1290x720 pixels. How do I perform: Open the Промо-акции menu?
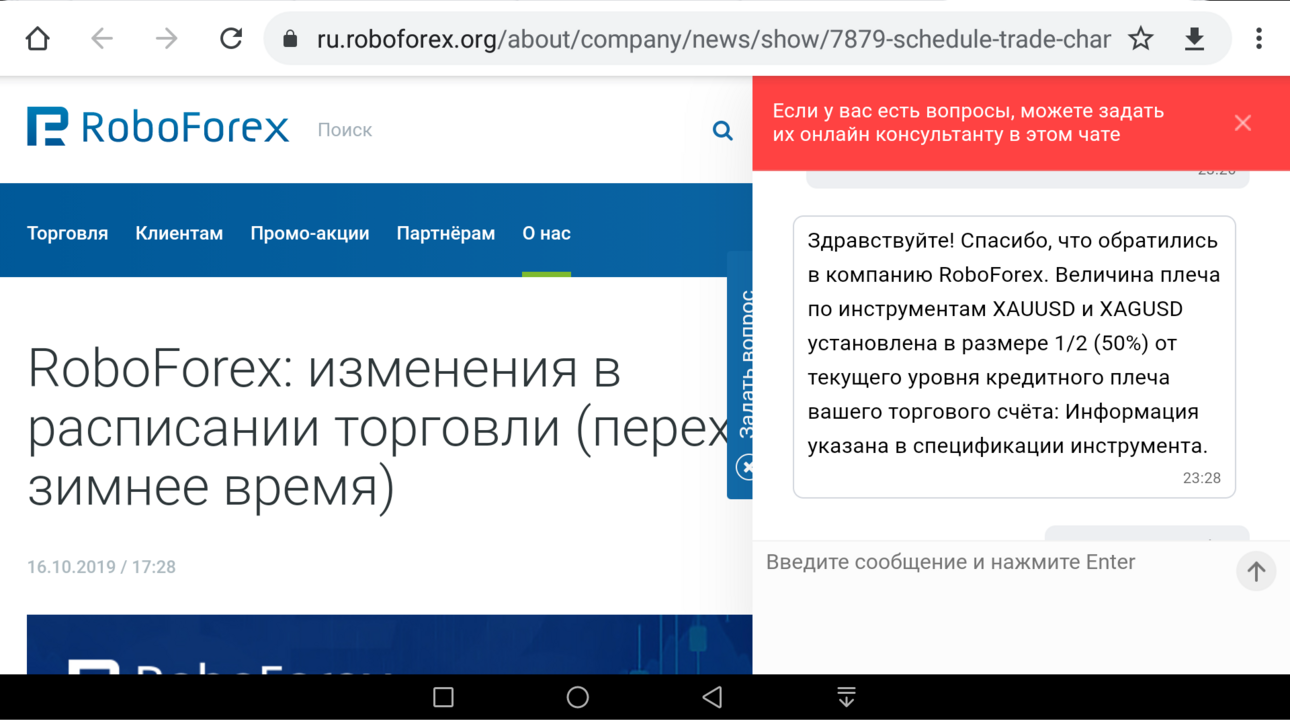tap(310, 233)
